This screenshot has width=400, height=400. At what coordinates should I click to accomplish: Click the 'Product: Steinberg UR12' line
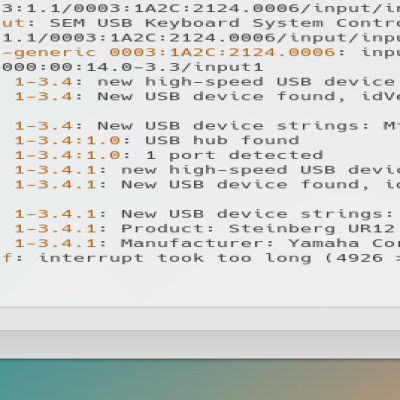(205, 228)
